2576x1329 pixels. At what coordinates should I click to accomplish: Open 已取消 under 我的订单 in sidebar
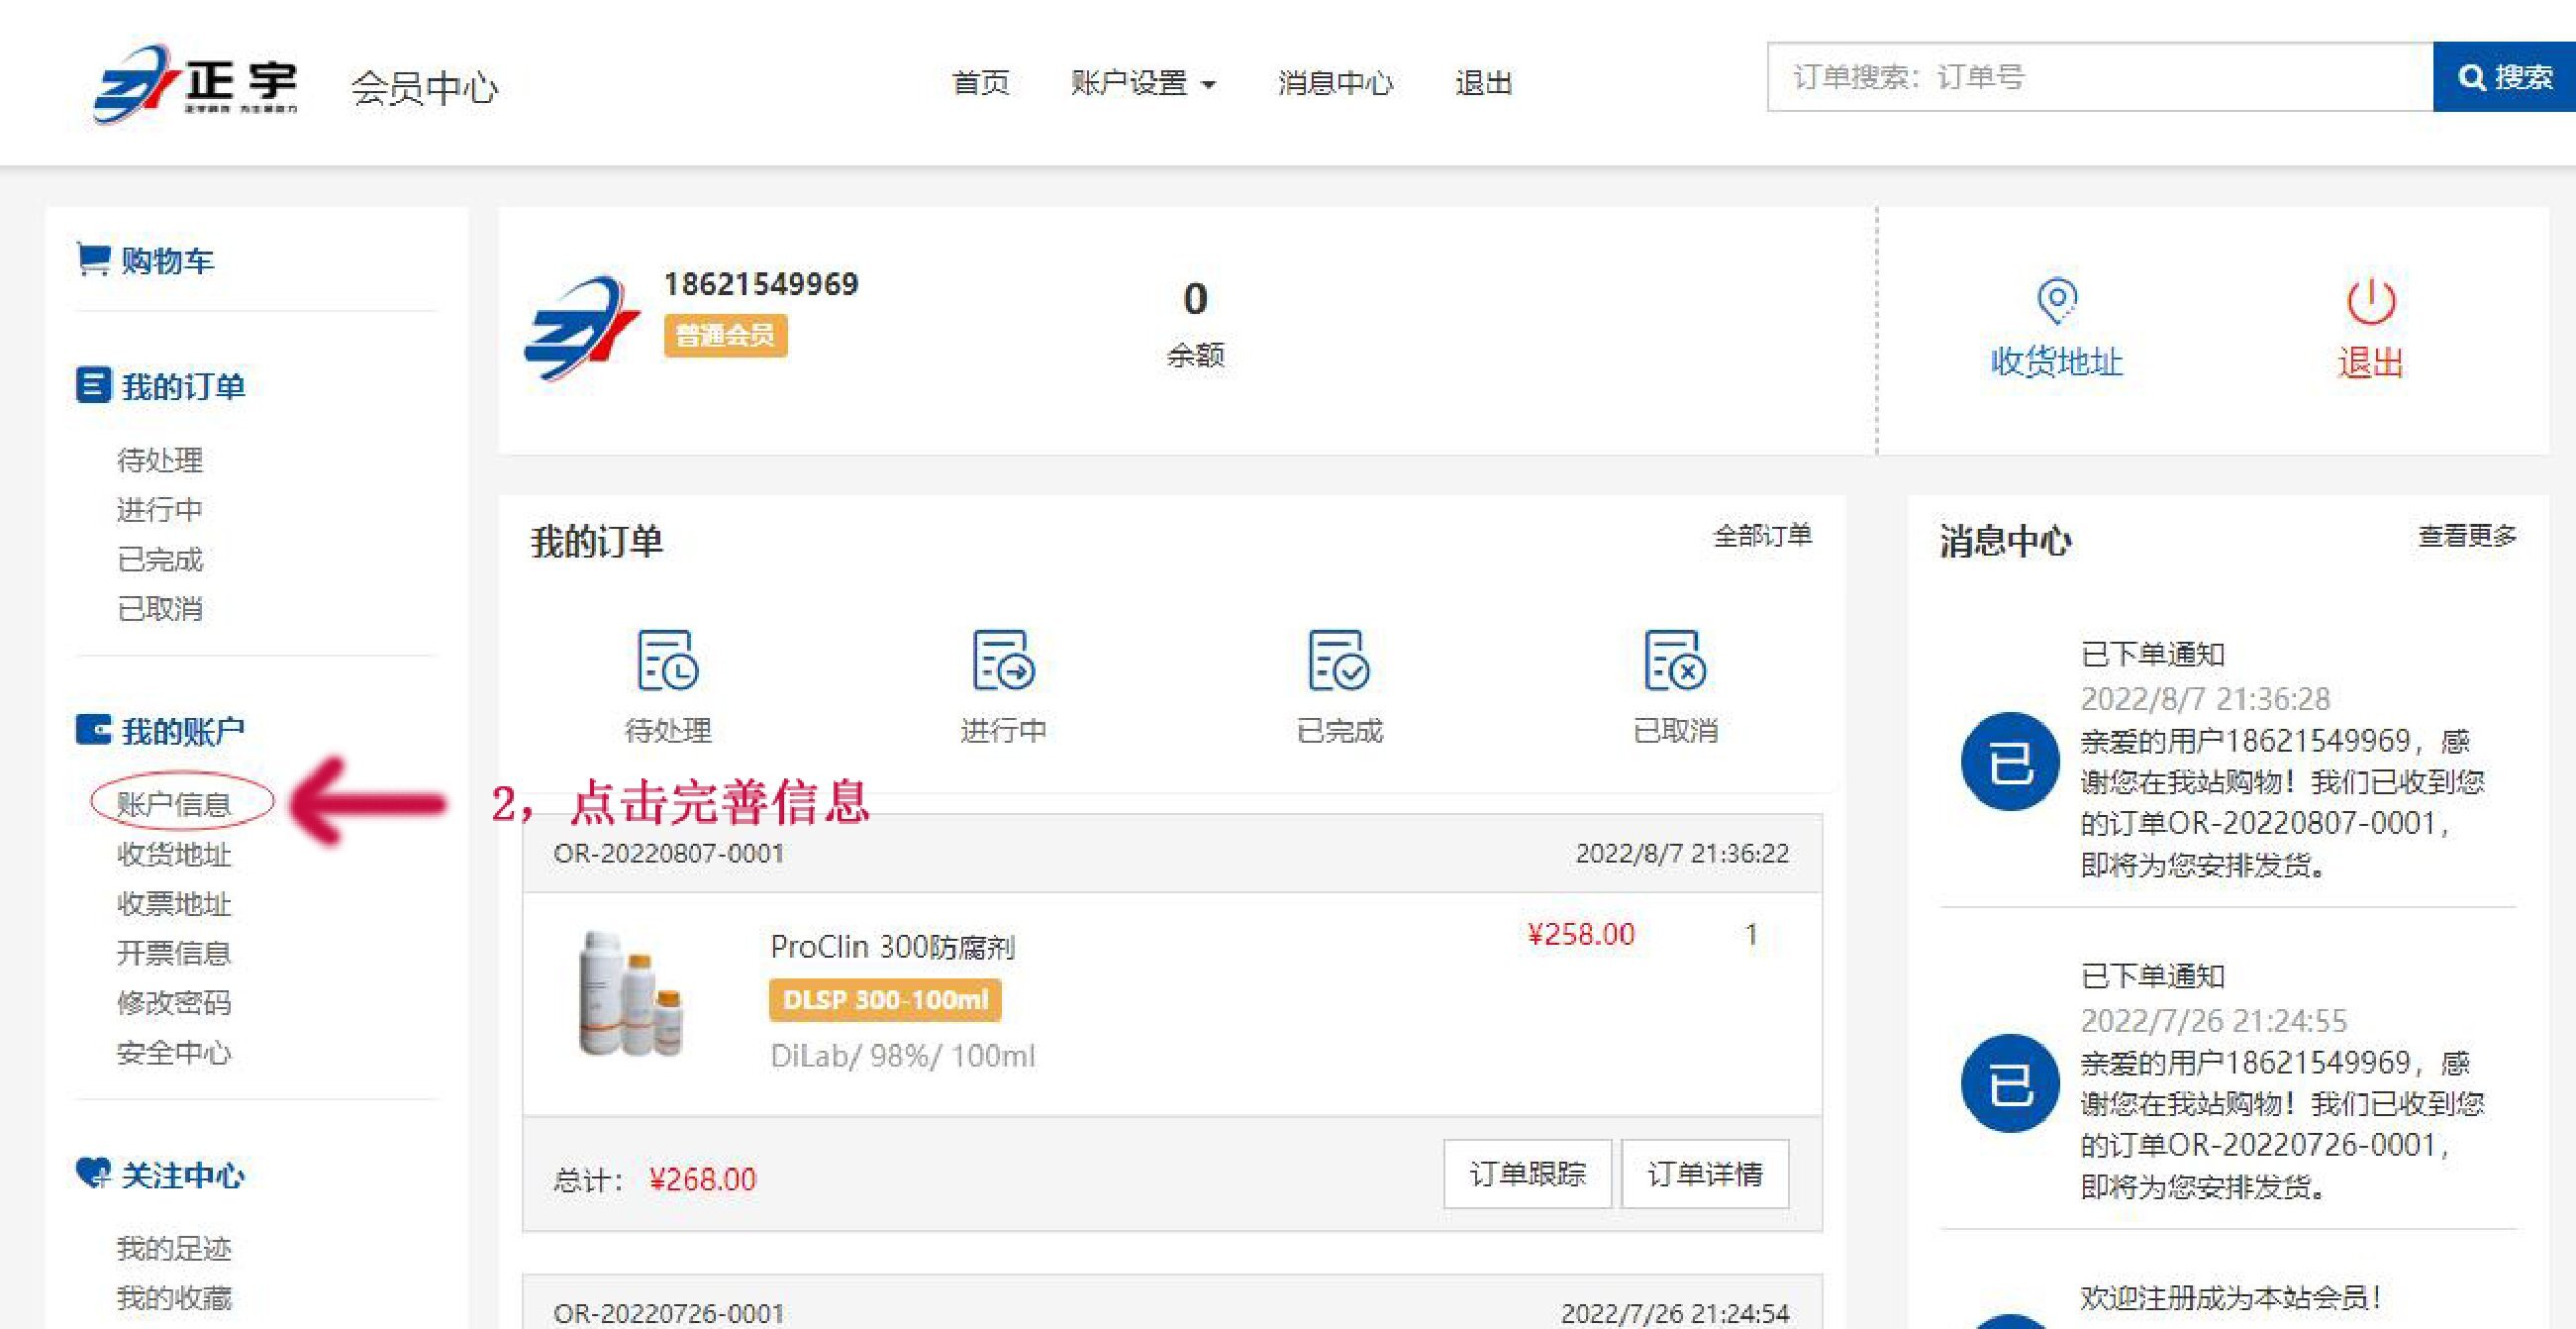160,609
